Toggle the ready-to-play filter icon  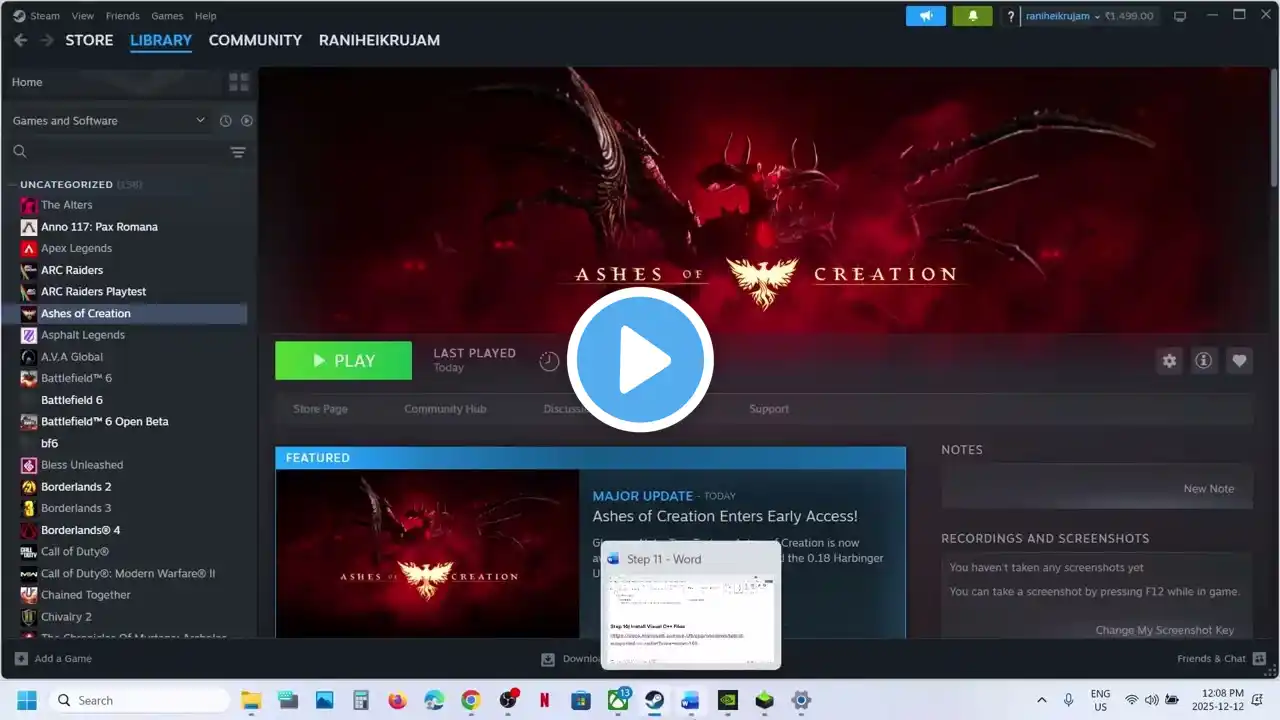coord(247,121)
